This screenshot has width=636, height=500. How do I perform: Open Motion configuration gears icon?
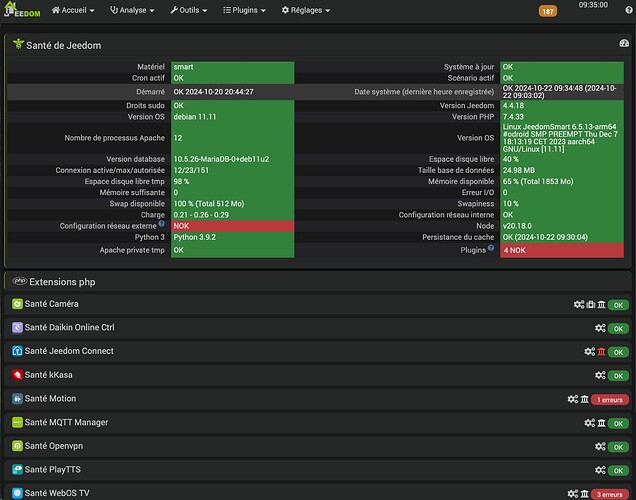point(573,399)
